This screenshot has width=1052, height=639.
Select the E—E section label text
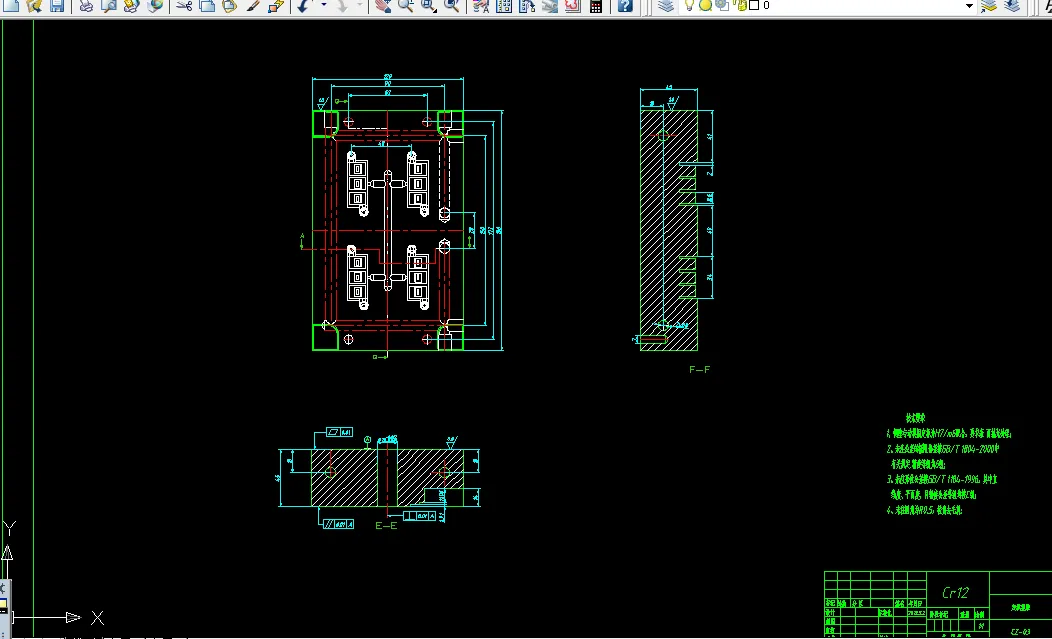[x=386, y=526]
